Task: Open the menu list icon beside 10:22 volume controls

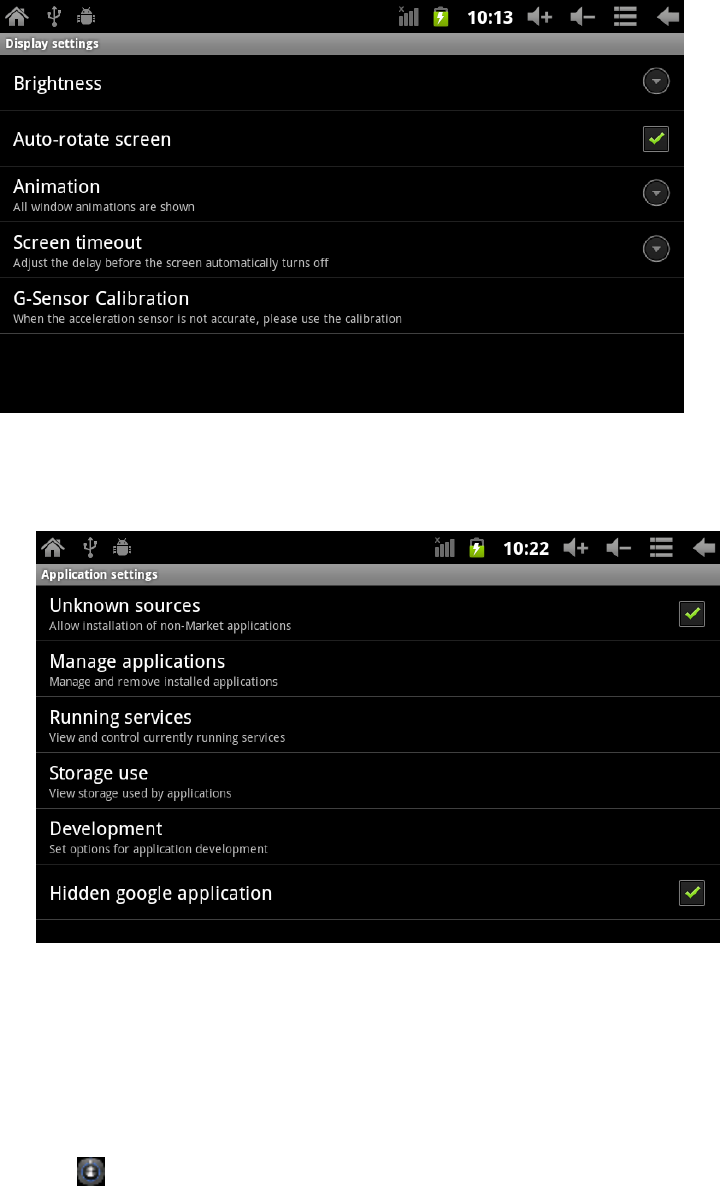Action: (661, 548)
